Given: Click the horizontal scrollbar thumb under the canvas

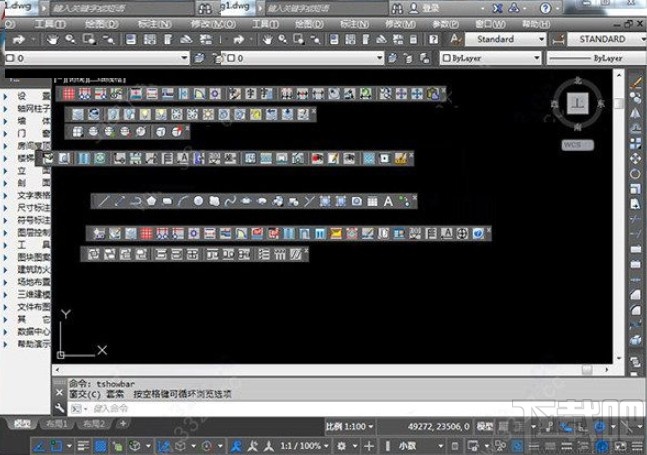Looking at the screenshot, I should [587, 370].
